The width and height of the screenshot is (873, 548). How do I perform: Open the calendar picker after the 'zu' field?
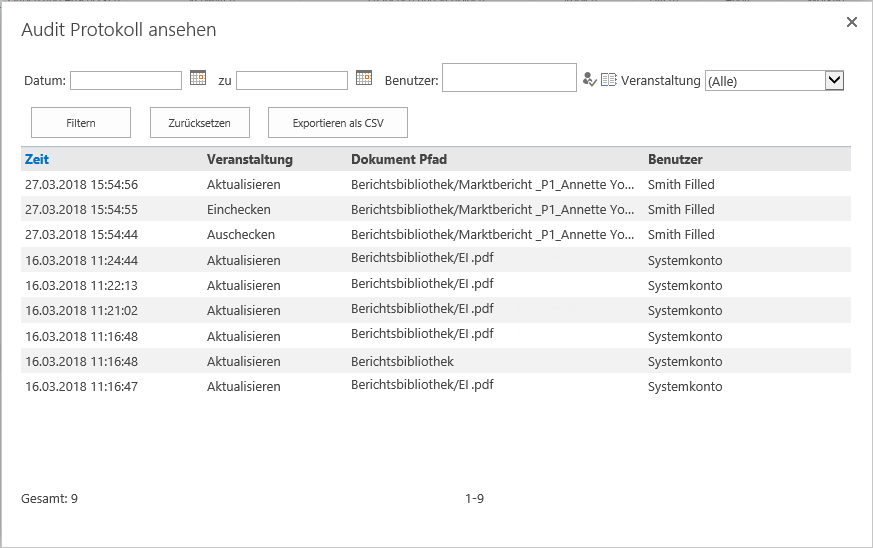click(364, 78)
